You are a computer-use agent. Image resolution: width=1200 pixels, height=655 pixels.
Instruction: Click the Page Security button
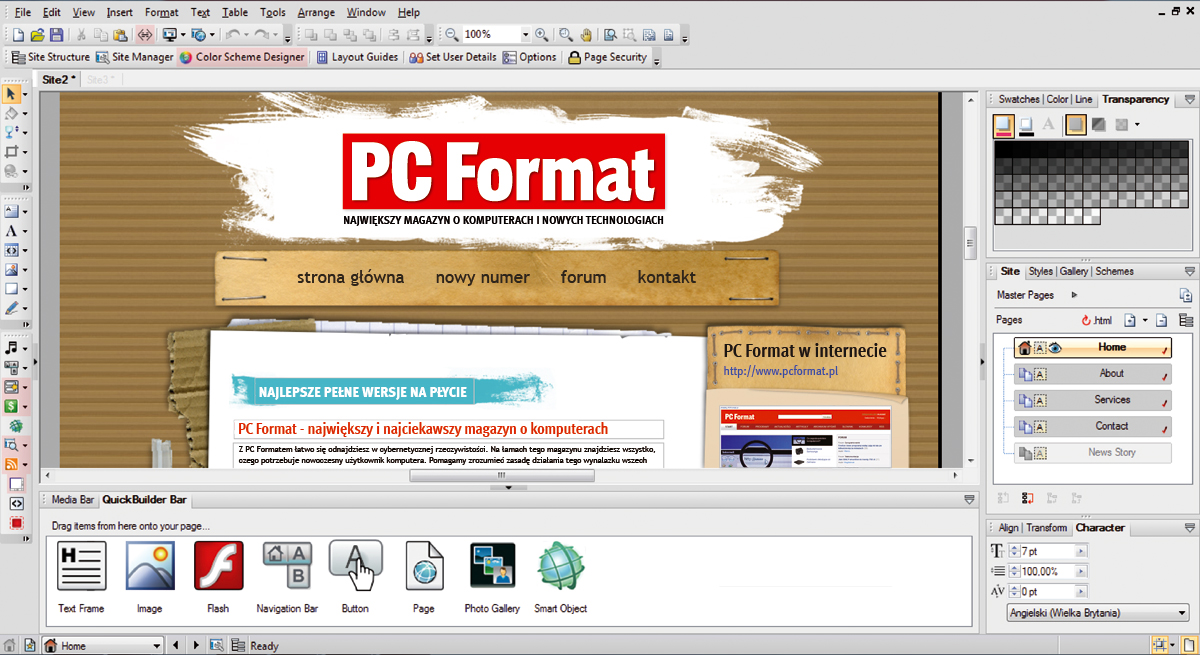pos(606,57)
